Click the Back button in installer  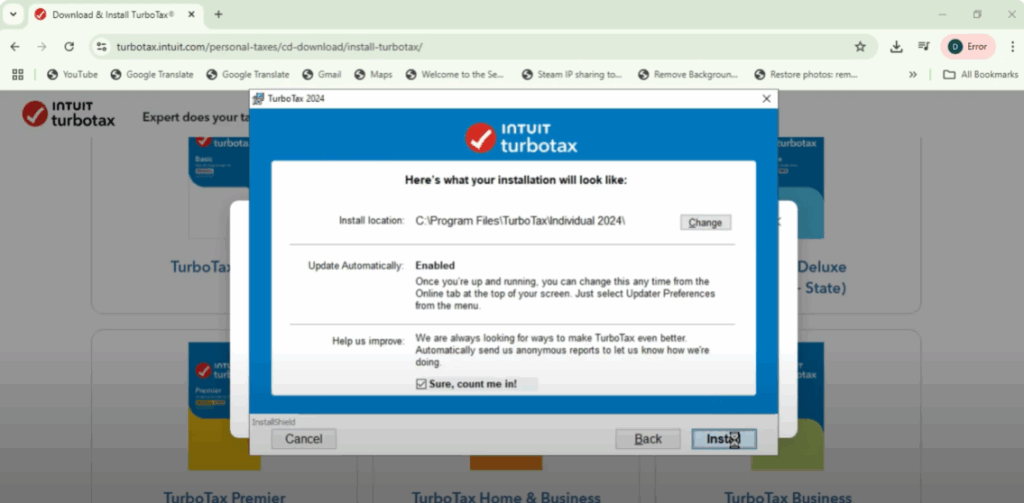click(x=648, y=439)
